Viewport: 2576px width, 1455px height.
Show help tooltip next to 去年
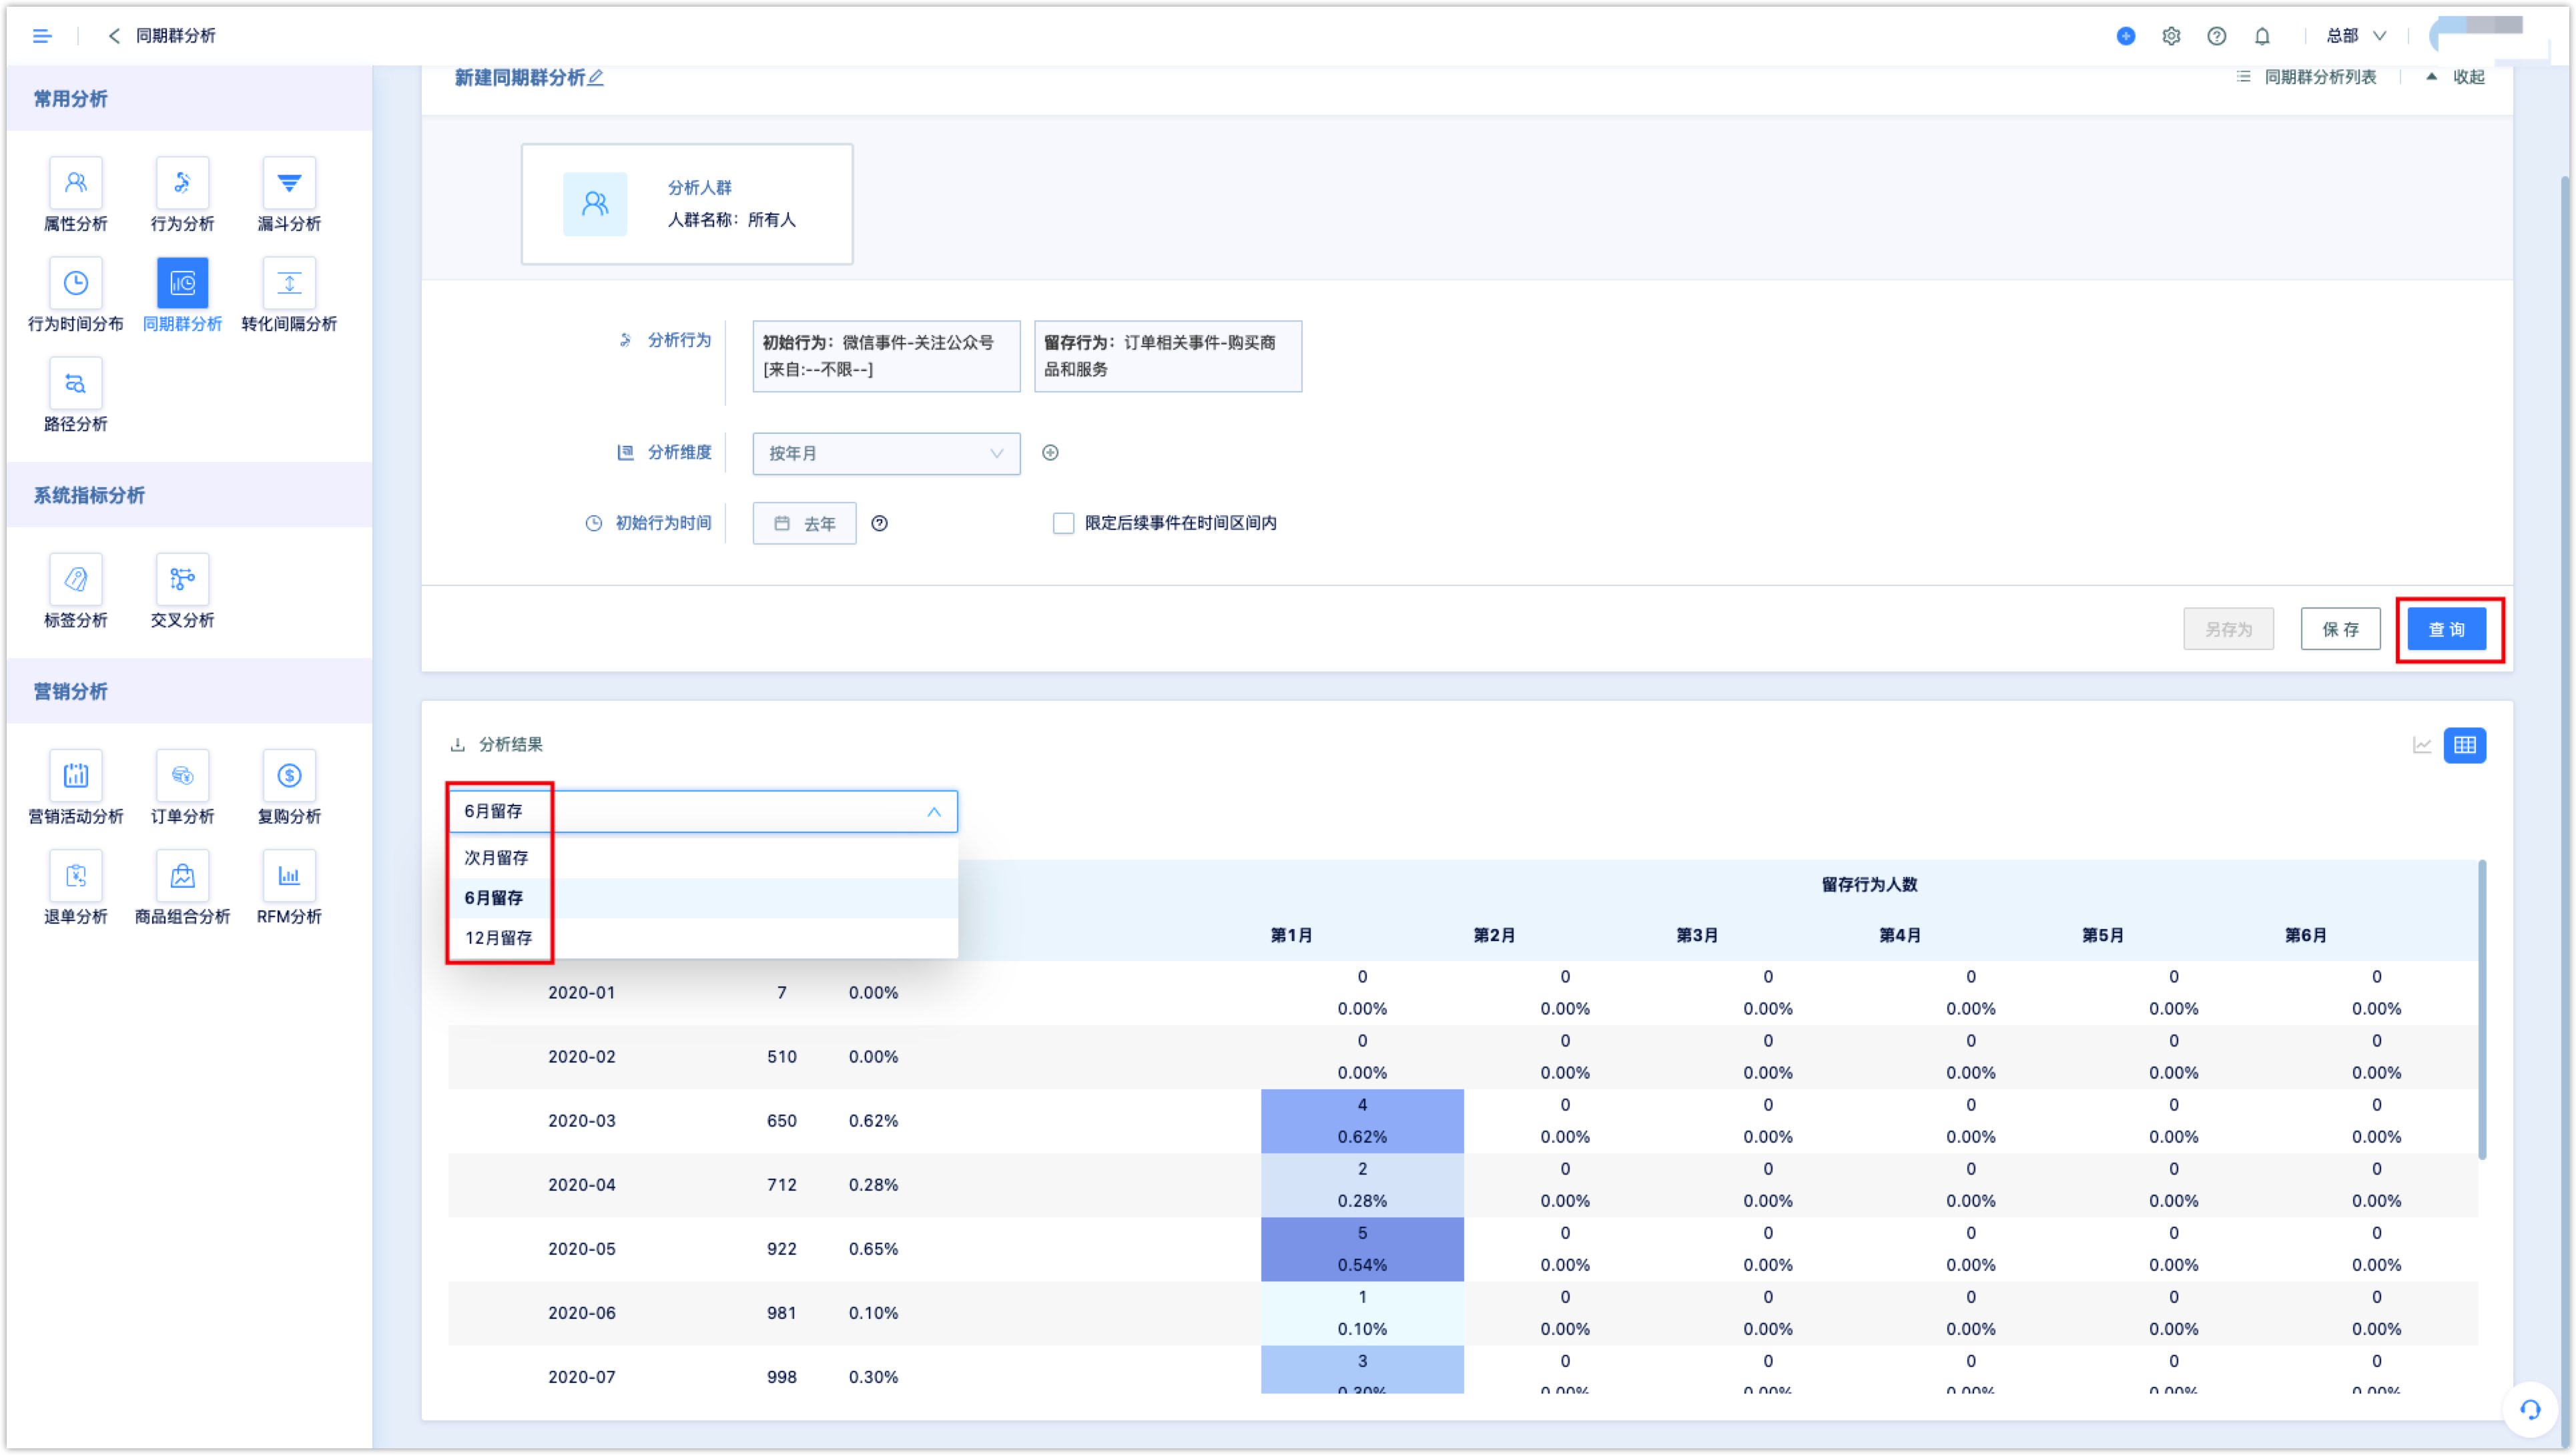click(879, 523)
